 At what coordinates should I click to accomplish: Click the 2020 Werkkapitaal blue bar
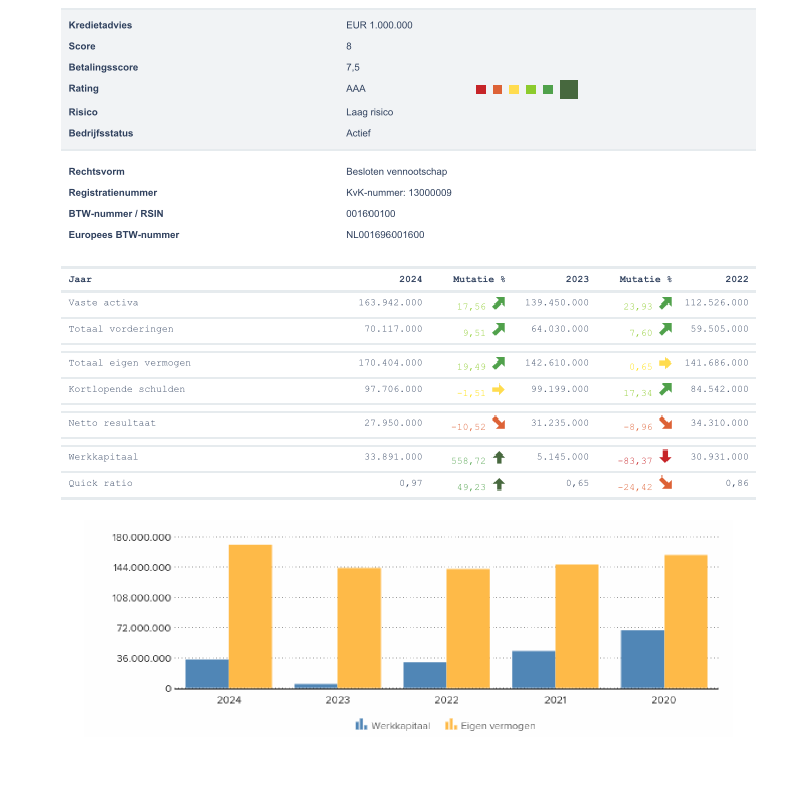[x=642, y=659]
